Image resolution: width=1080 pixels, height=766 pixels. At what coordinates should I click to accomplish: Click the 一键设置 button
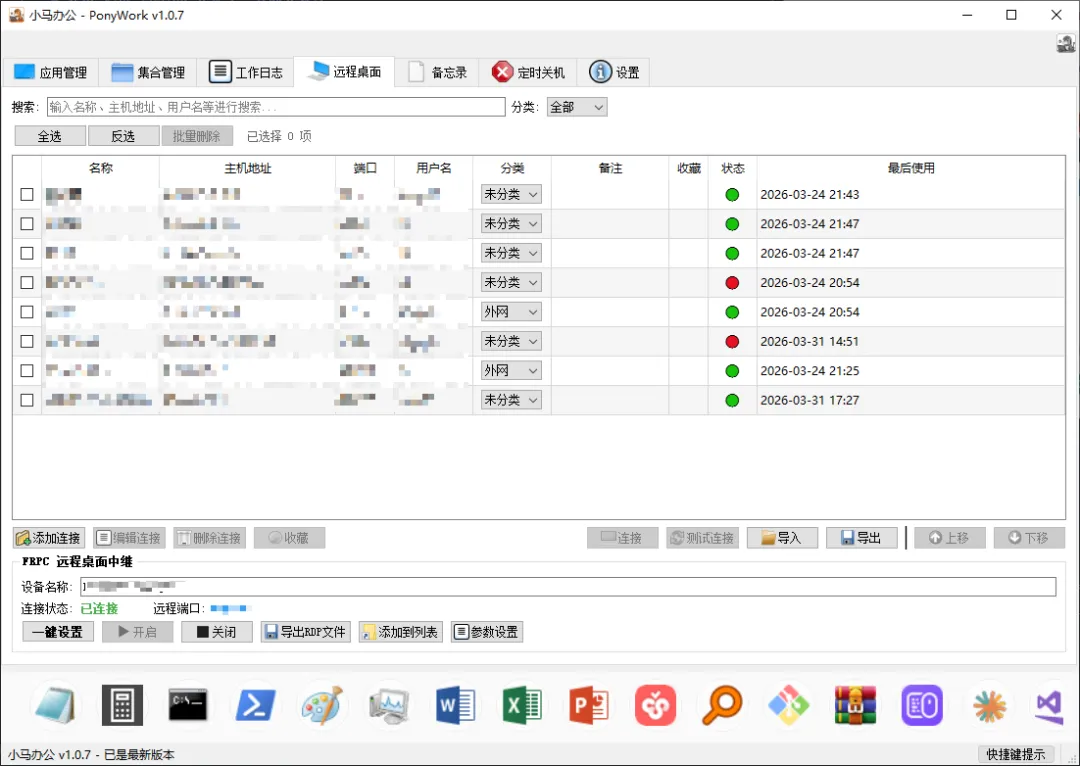coord(58,632)
